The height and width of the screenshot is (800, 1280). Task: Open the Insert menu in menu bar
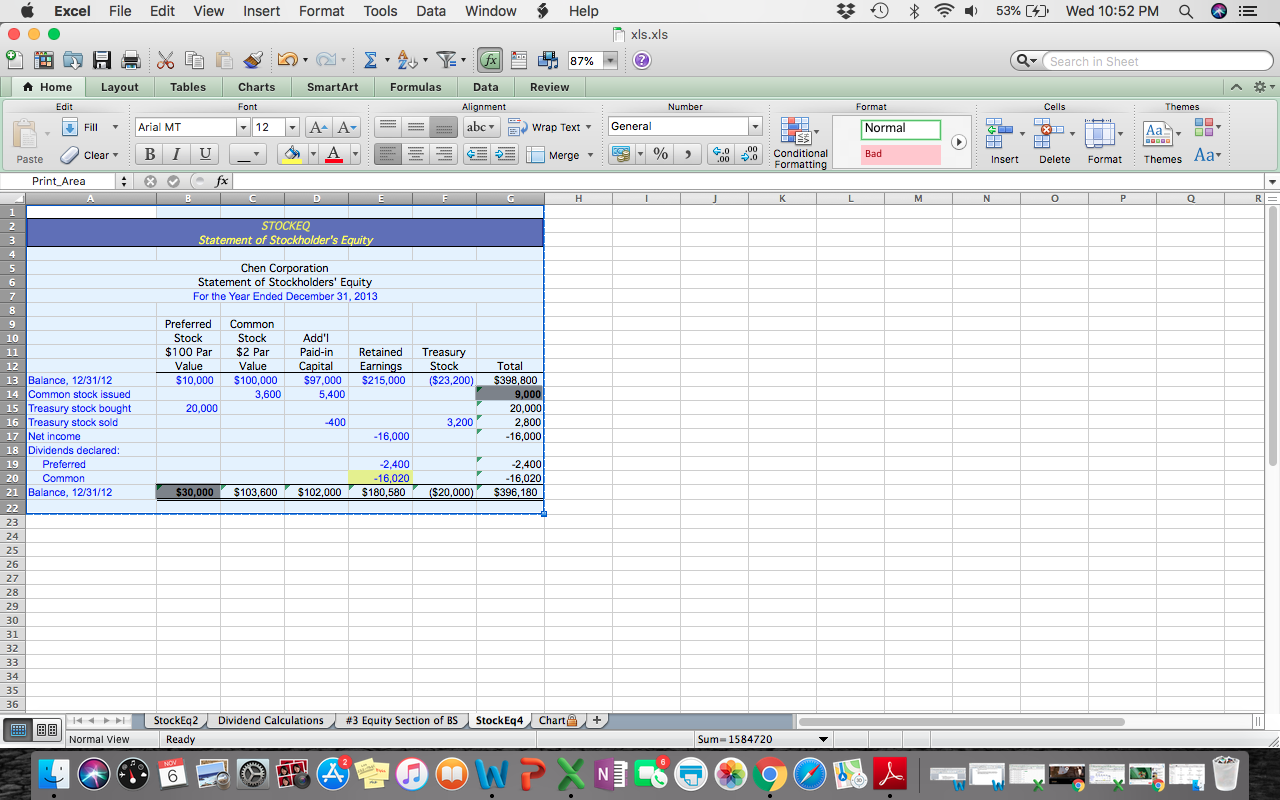(x=262, y=11)
